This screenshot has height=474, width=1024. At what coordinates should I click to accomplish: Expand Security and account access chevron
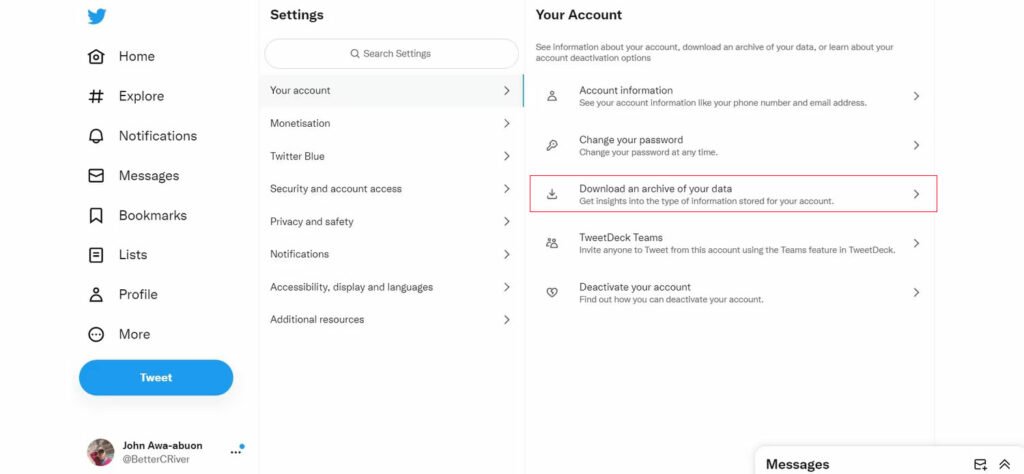click(507, 189)
